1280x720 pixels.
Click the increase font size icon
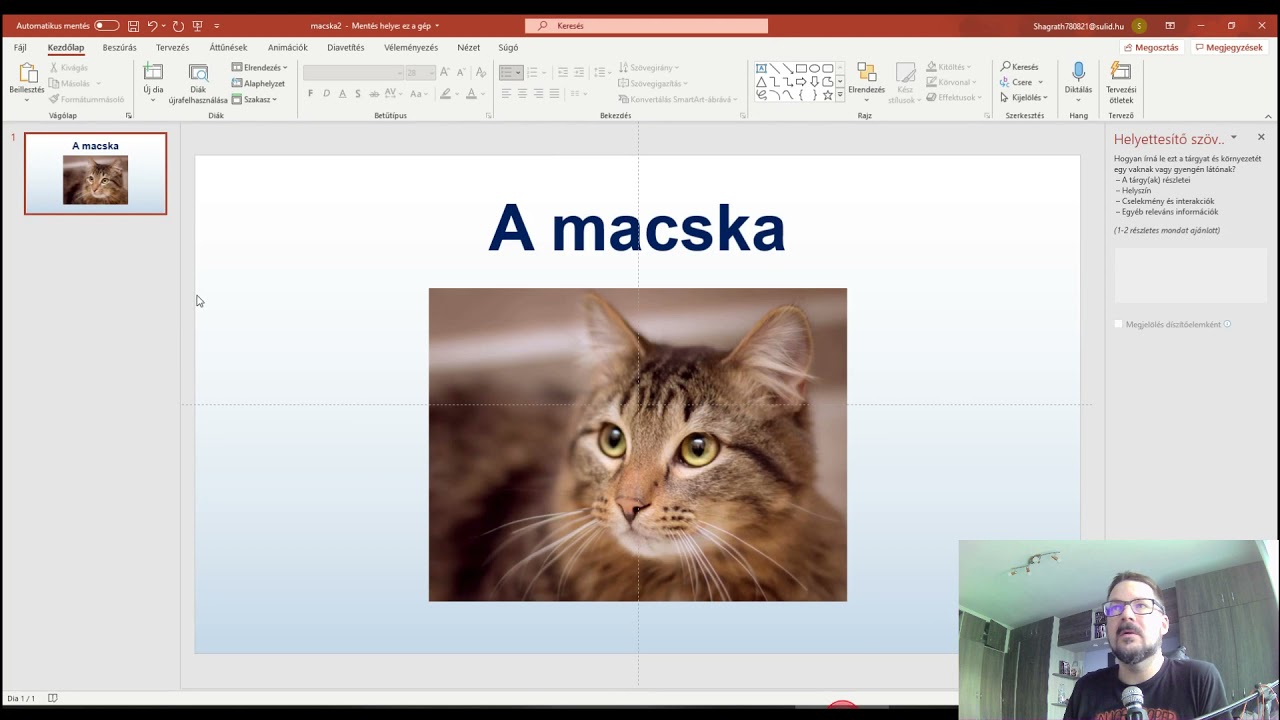(445, 72)
